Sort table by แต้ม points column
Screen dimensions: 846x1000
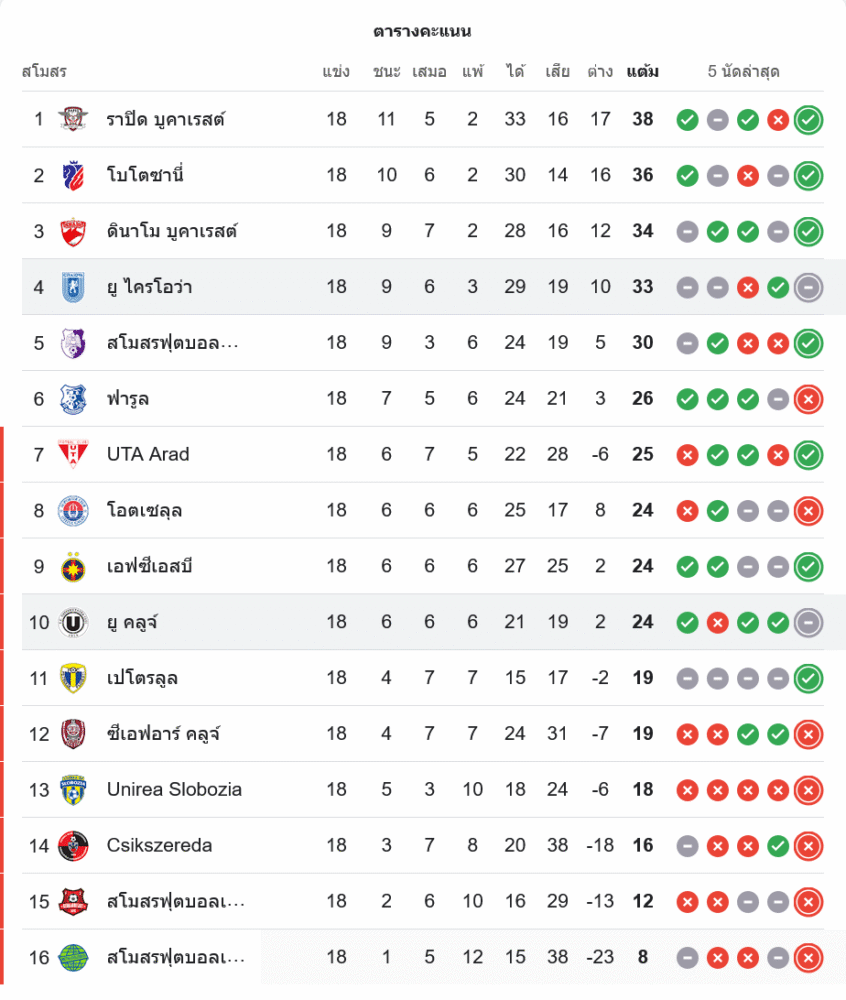[642, 72]
